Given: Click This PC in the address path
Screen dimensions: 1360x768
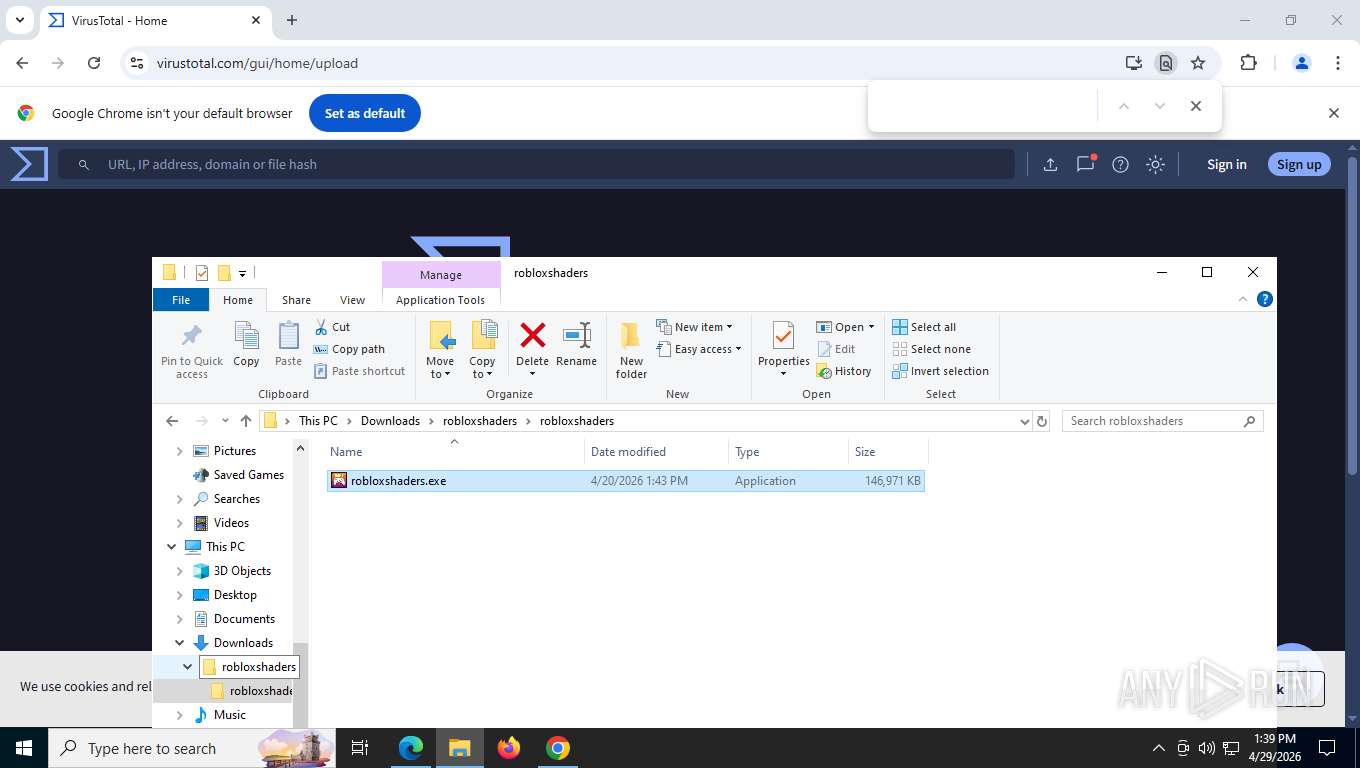Looking at the screenshot, I should coord(318,421).
